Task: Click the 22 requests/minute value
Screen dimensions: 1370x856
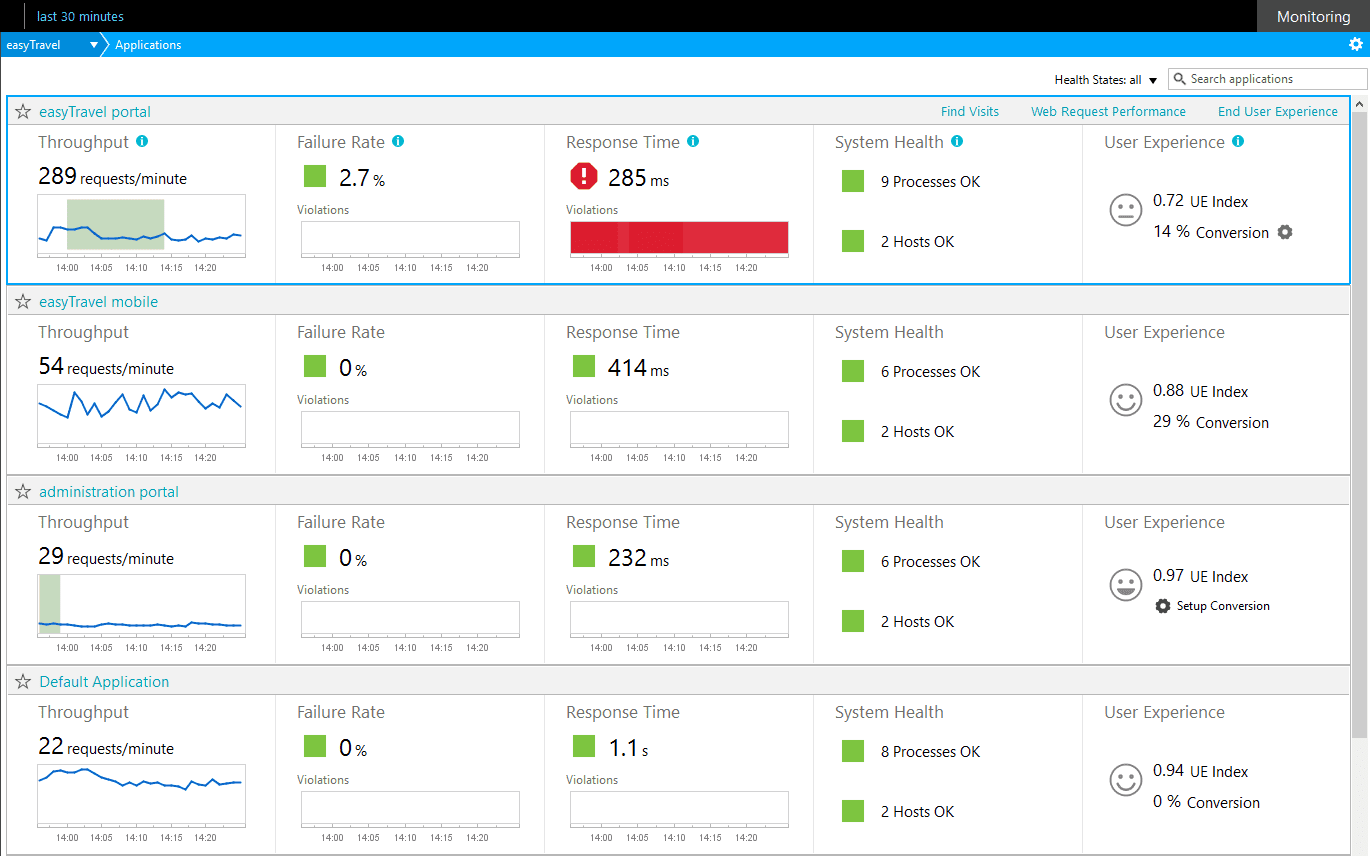Action: coord(106,747)
